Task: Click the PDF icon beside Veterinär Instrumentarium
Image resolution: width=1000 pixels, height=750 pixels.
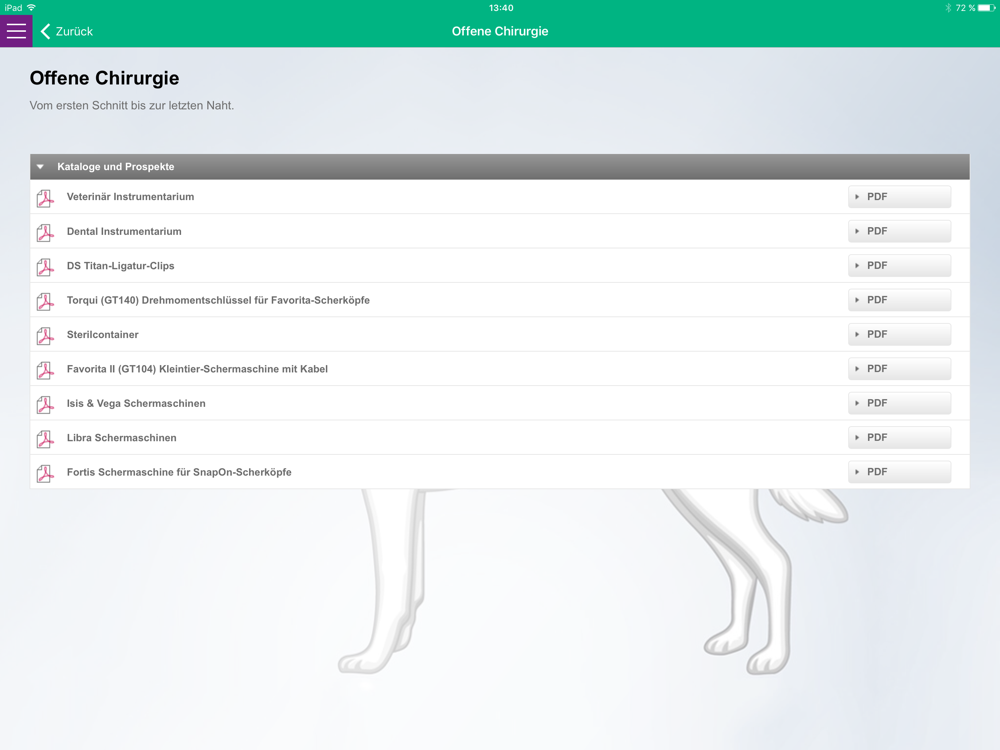Action: click(x=45, y=198)
